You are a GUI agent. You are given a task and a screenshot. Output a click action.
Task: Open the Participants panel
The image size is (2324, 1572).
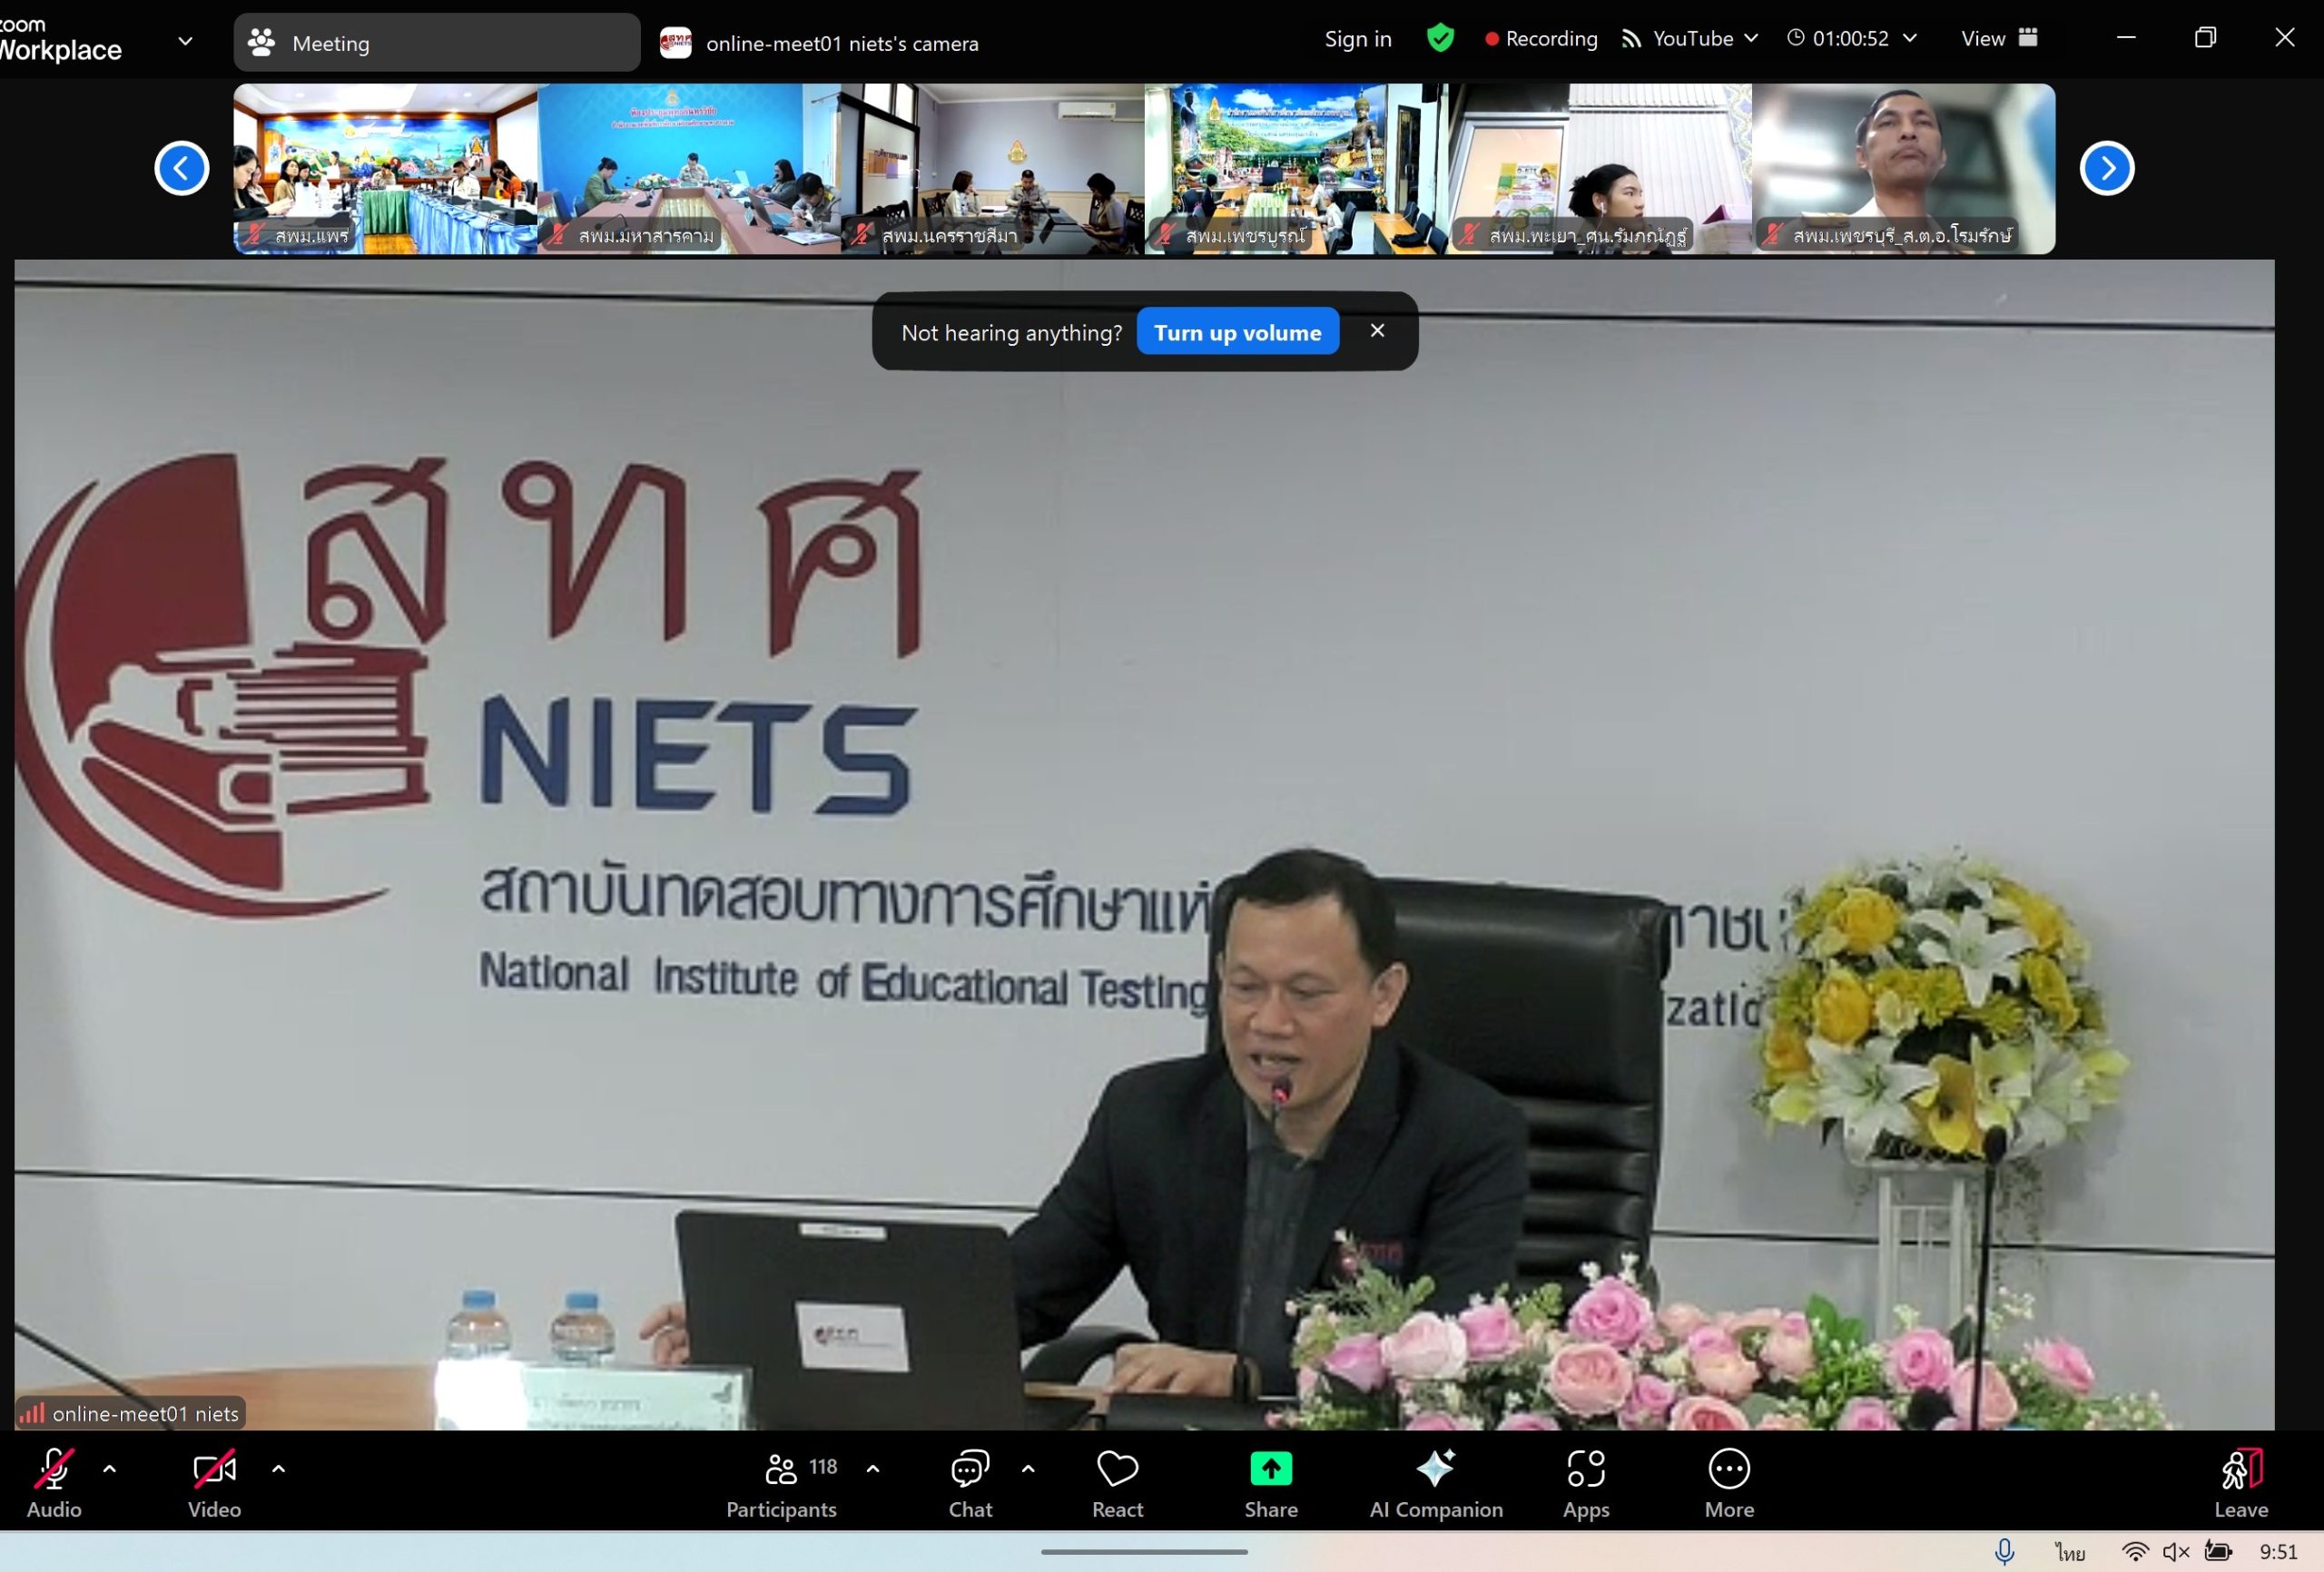coord(781,1484)
